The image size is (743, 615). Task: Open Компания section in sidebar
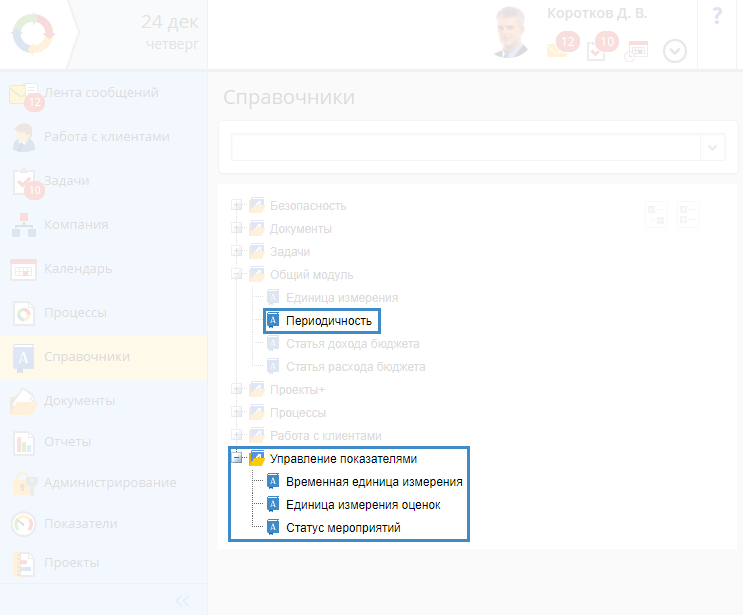[x=103, y=225]
